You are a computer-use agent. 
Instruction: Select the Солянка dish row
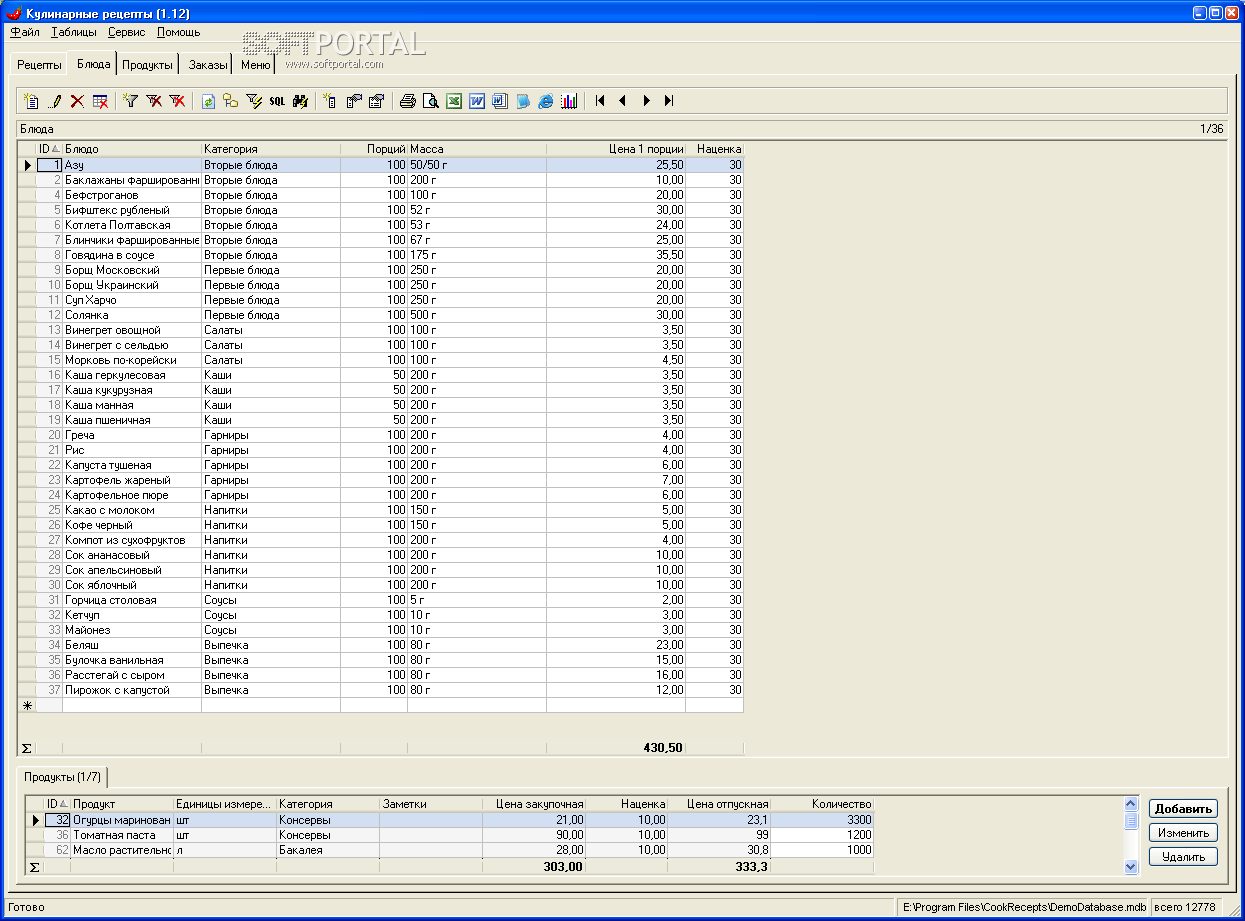coord(381,315)
